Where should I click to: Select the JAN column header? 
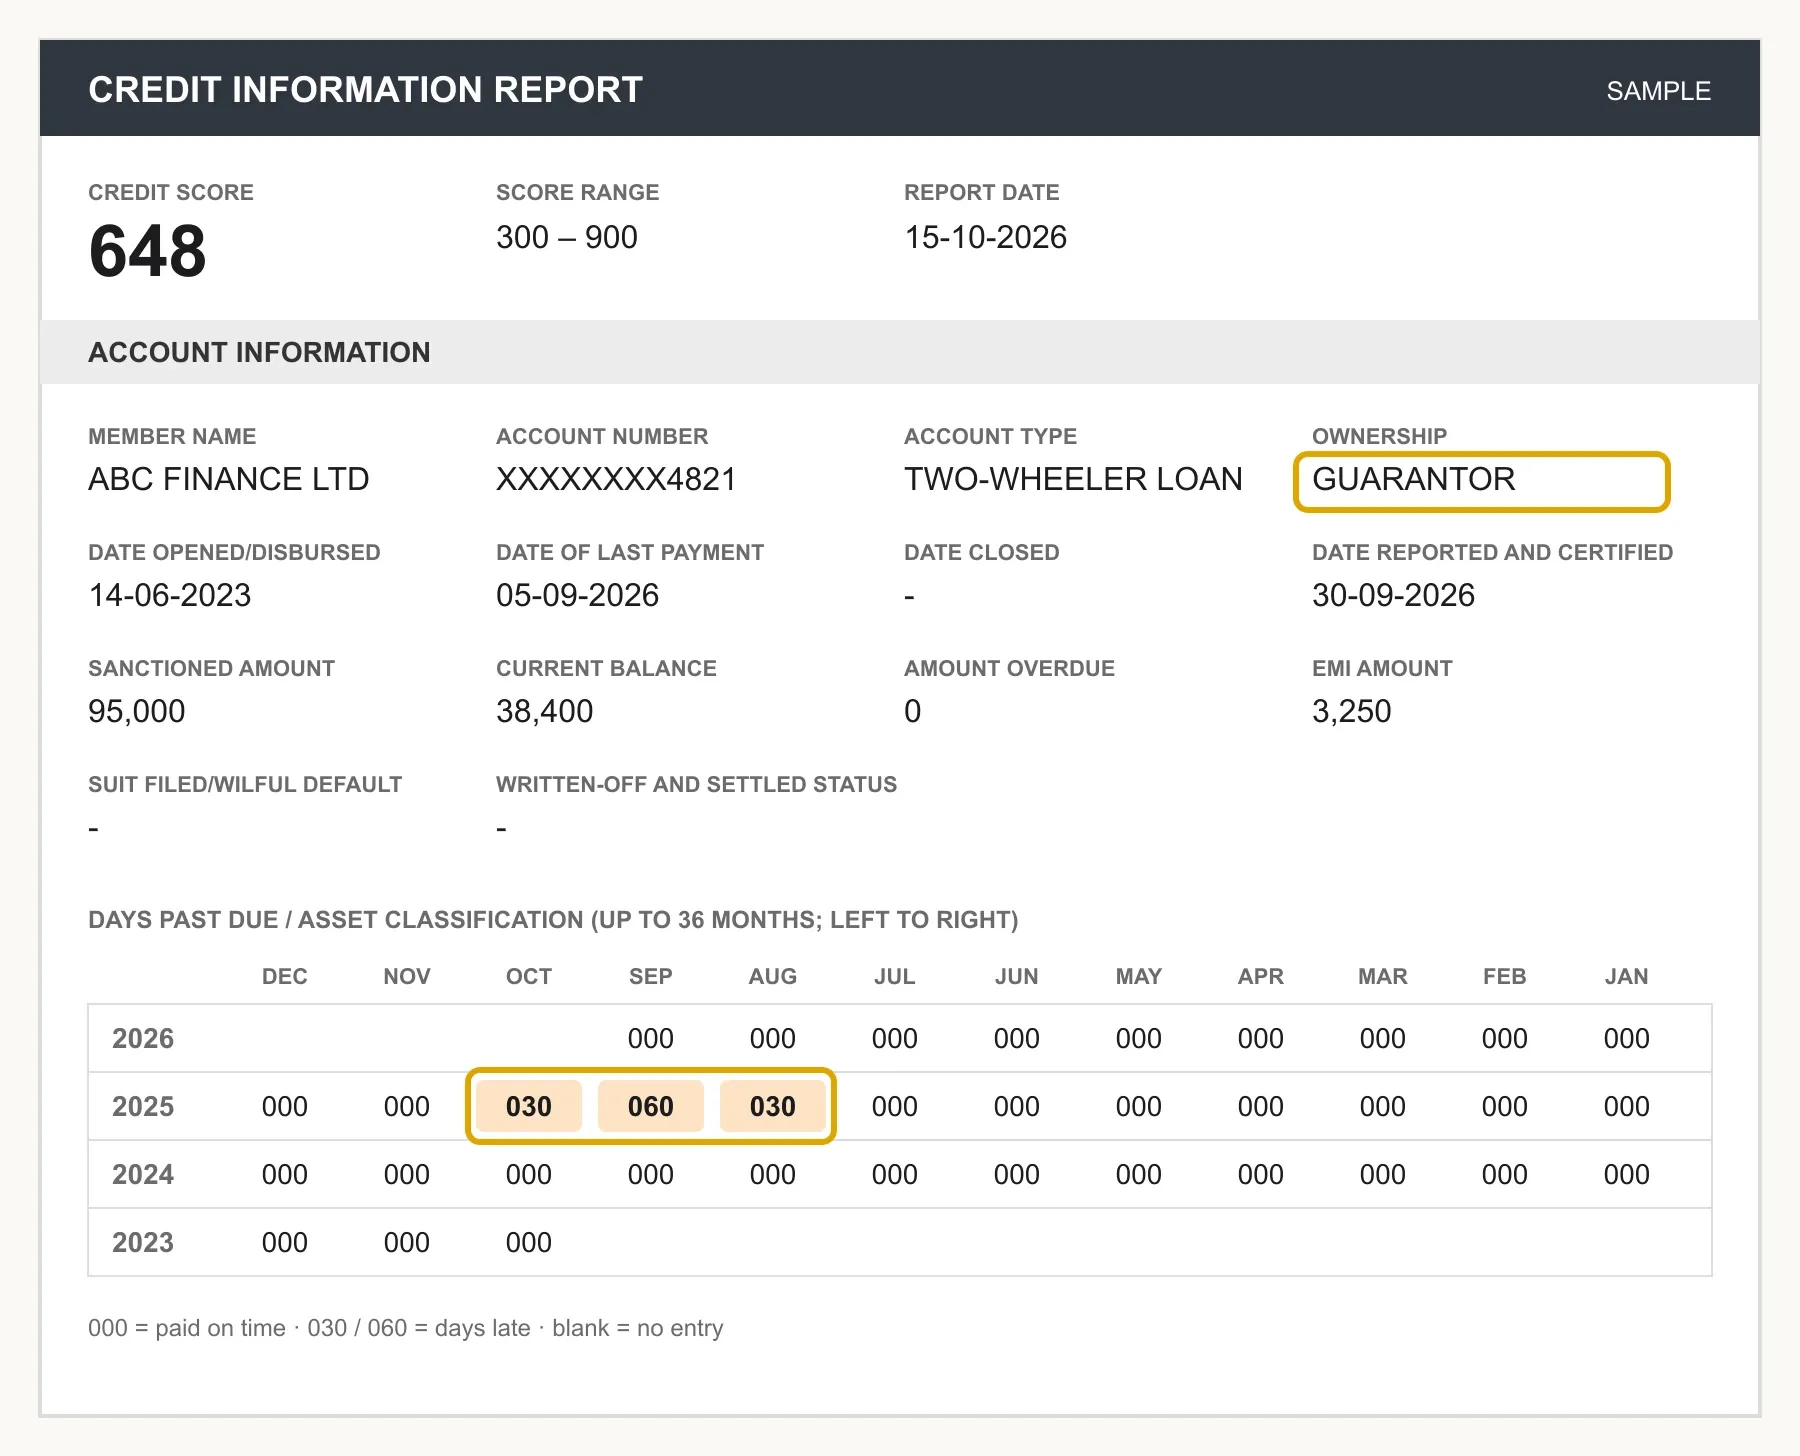(1627, 976)
